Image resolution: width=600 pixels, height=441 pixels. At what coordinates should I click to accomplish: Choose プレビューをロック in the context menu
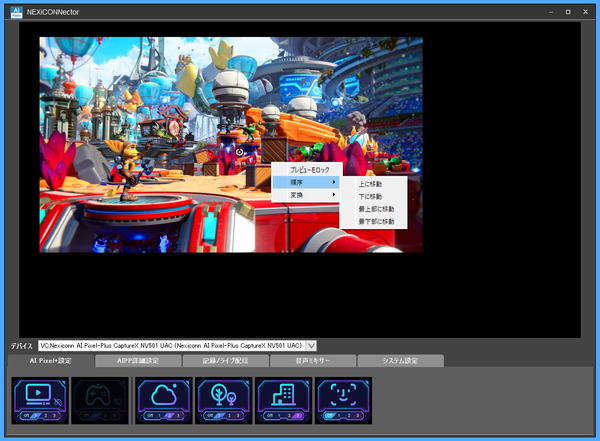coord(306,170)
